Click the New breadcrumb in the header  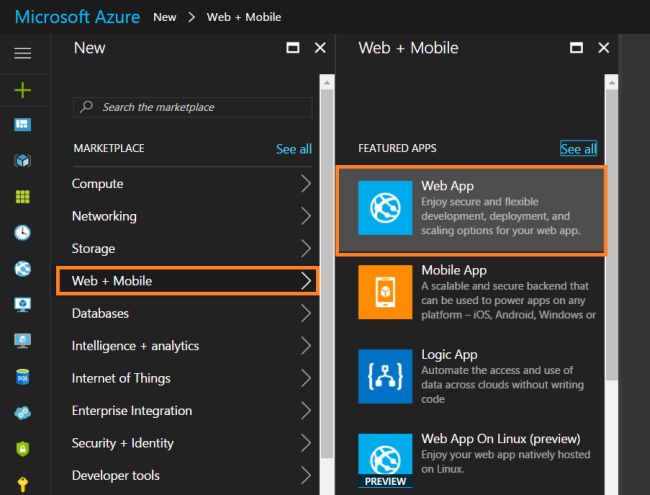[x=165, y=17]
